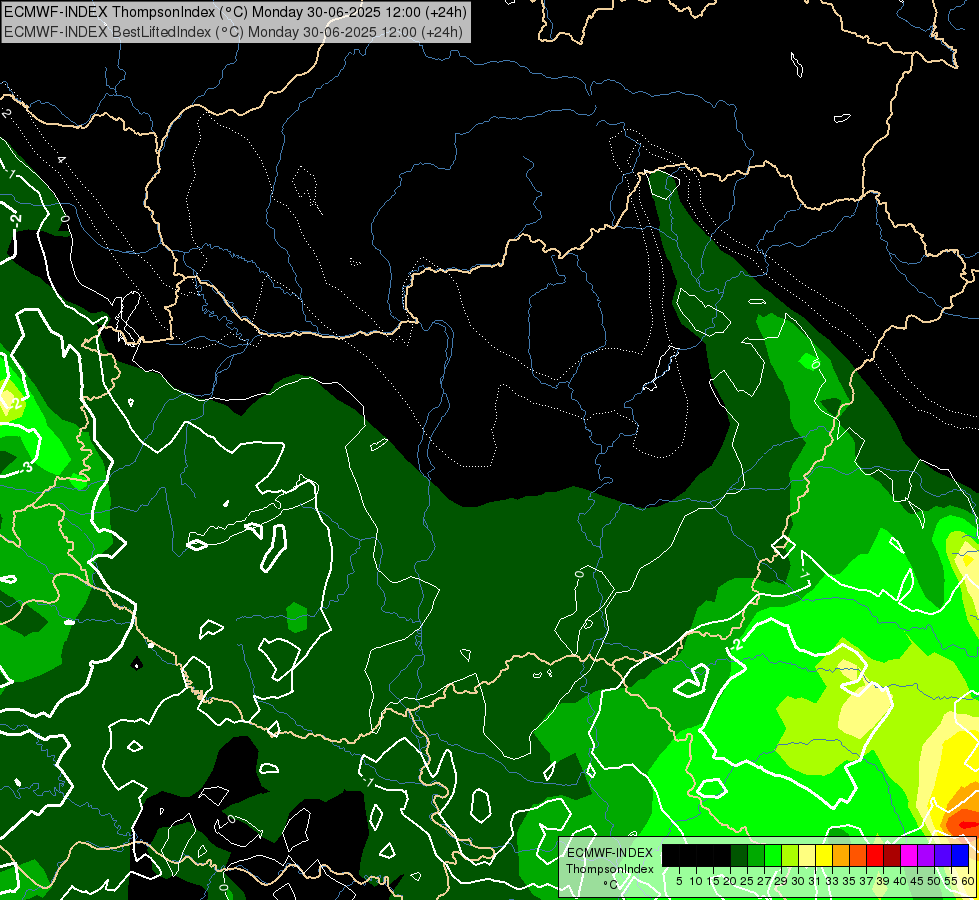Choose the purple 45-50 legend swatch
Image resolution: width=979 pixels, height=900 pixels.
click(x=926, y=855)
